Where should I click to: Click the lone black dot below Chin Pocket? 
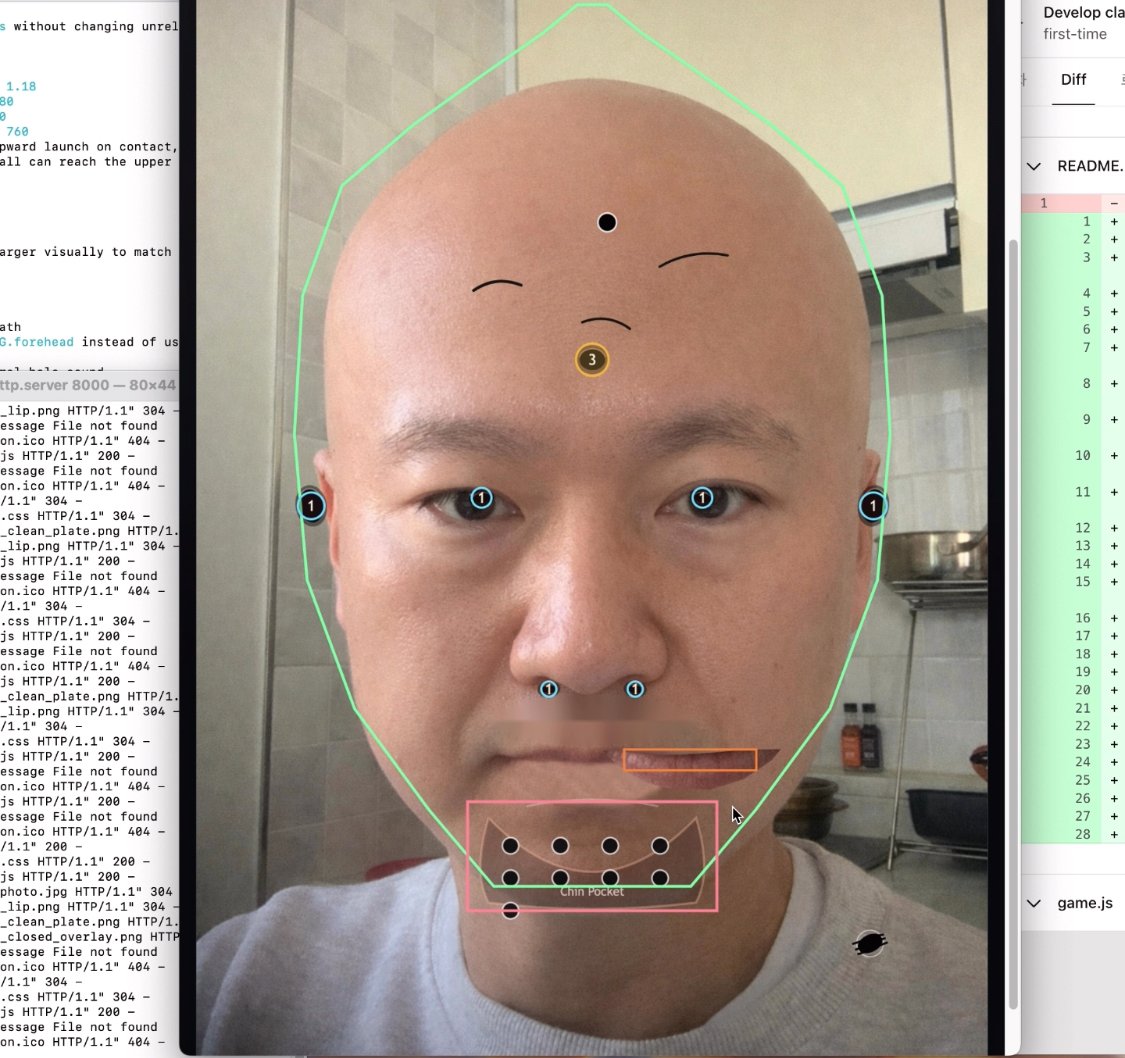510,911
